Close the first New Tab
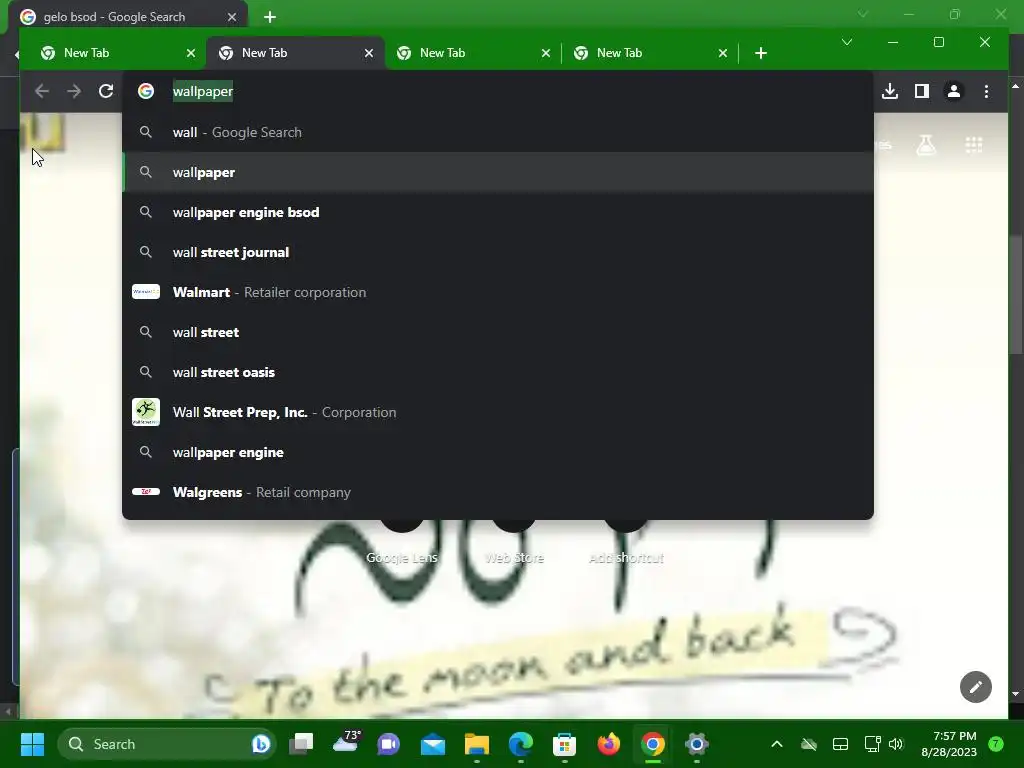Image resolution: width=1024 pixels, height=768 pixels. (x=191, y=53)
